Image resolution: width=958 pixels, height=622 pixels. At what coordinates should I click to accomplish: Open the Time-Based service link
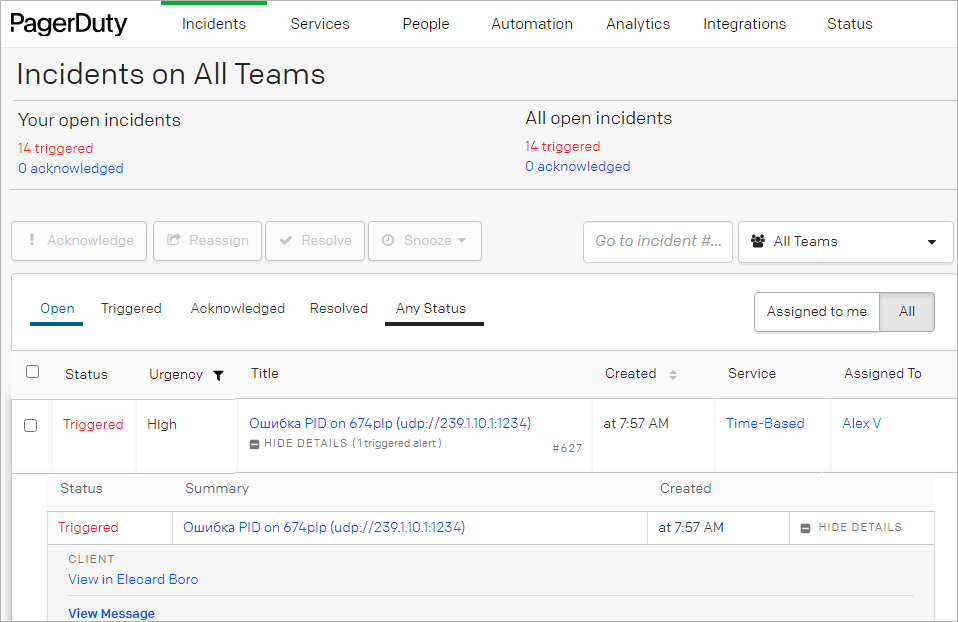765,423
